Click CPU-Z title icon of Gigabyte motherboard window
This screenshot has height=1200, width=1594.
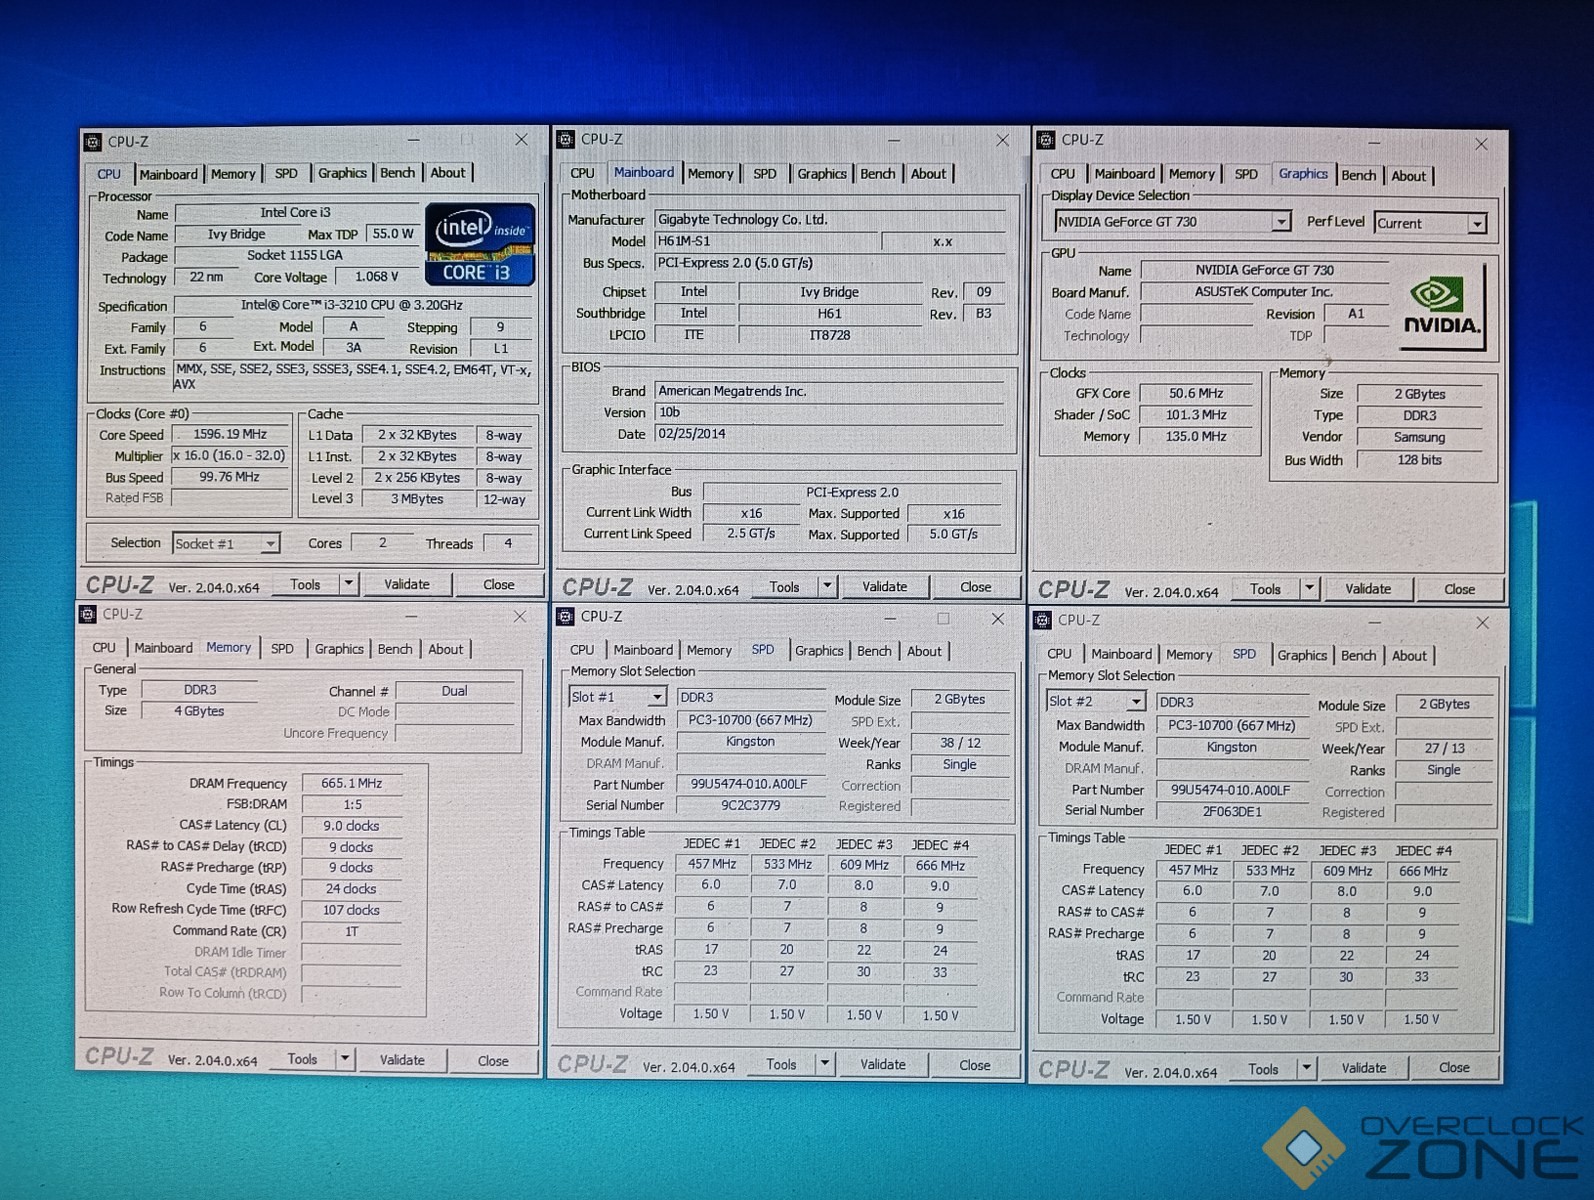point(566,140)
